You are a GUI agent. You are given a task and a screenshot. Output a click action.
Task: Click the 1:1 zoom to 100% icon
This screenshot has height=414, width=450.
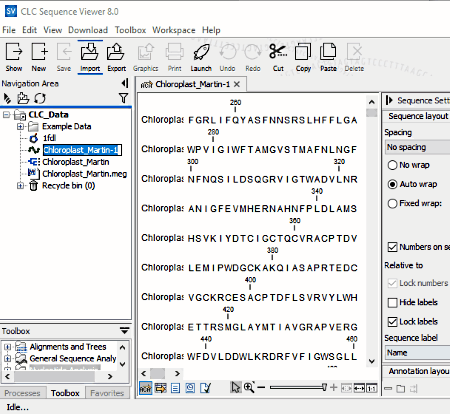click(372, 388)
